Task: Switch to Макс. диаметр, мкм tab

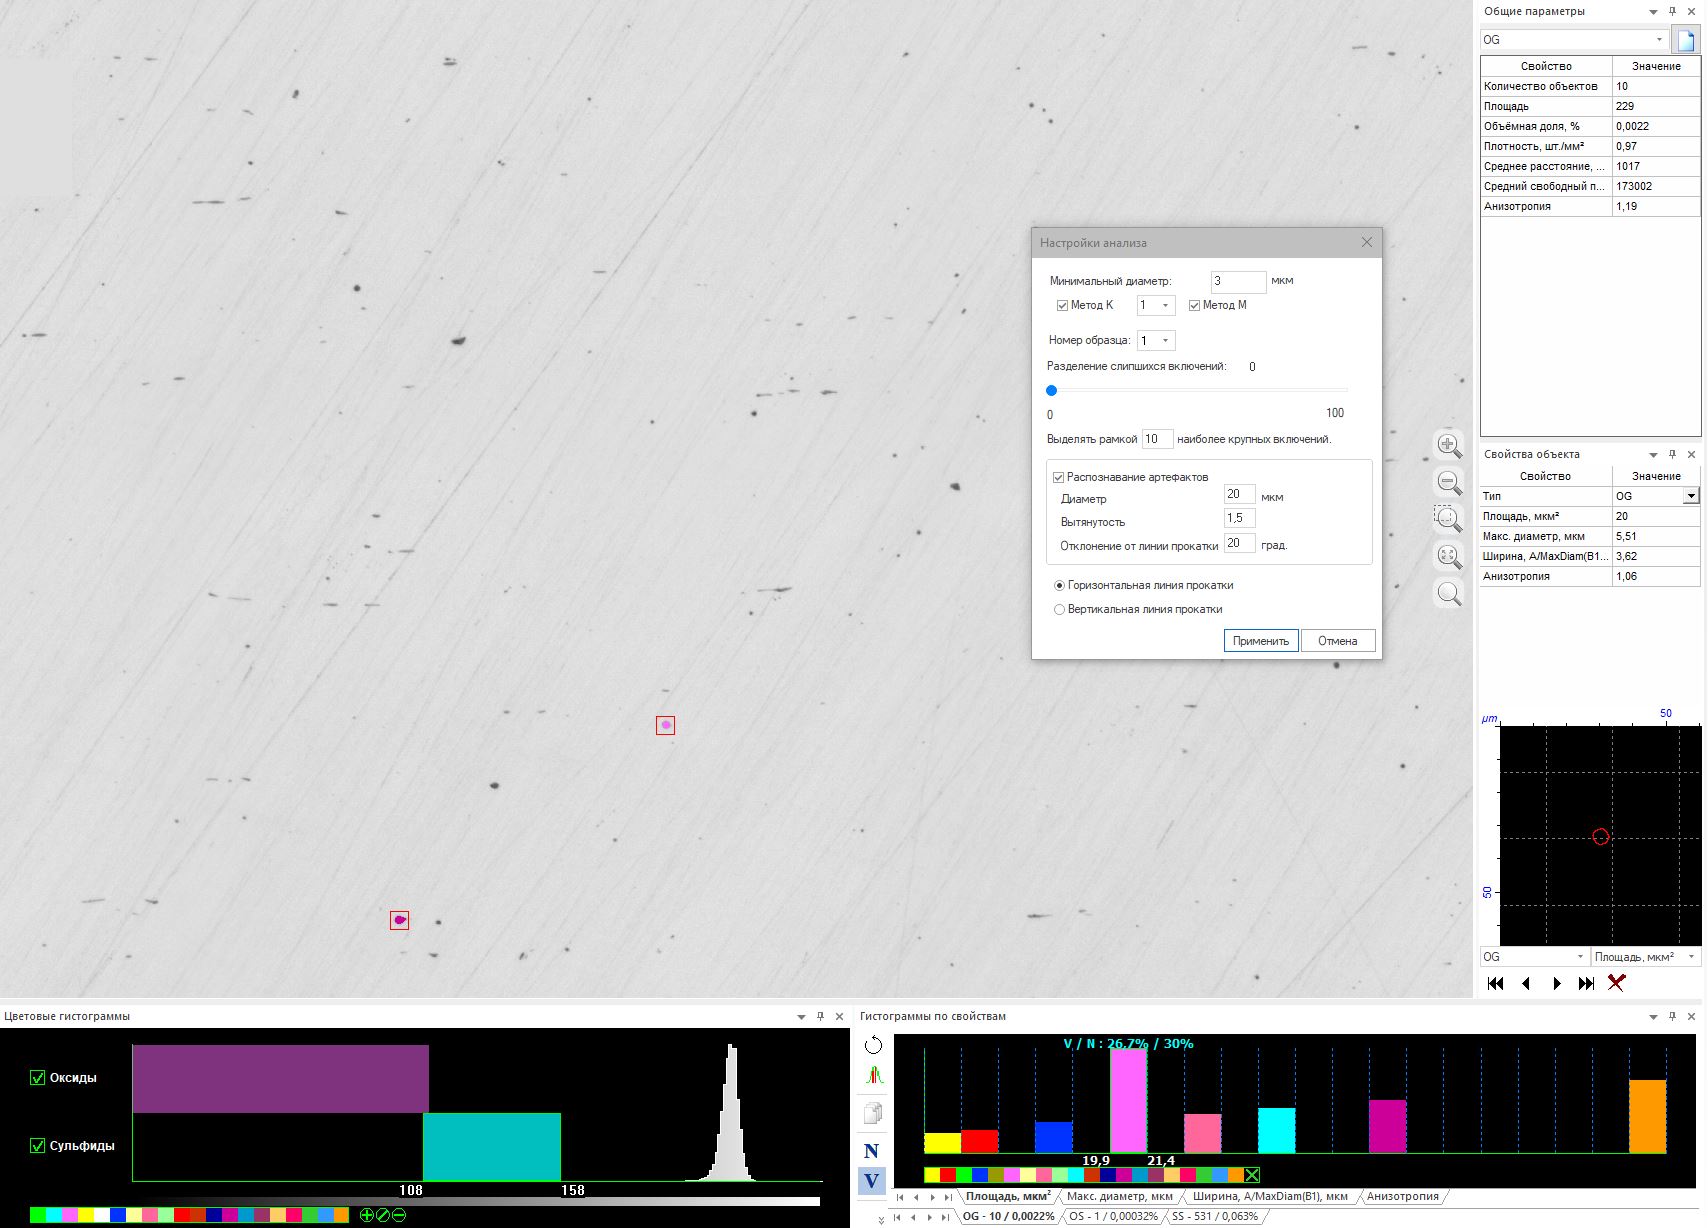Action: click(x=1120, y=1196)
